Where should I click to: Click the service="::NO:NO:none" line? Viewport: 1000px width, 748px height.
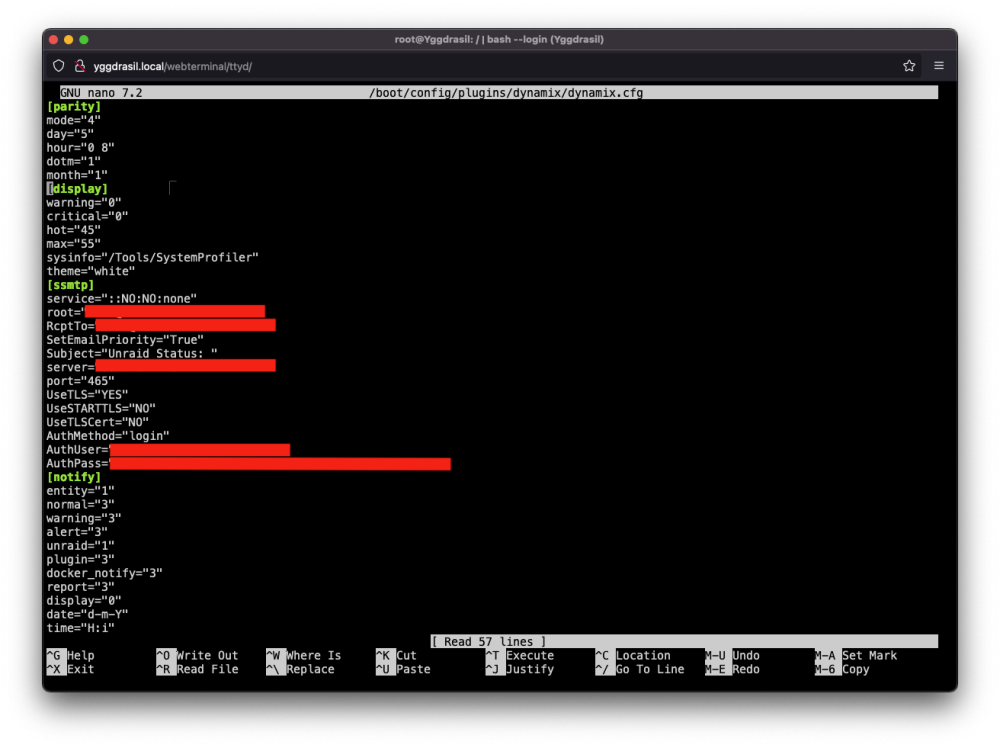[x=122, y=298]
